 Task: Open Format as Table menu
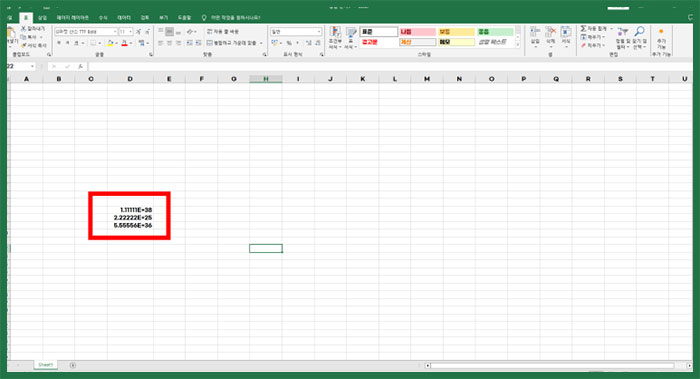[x=351, y=37]
